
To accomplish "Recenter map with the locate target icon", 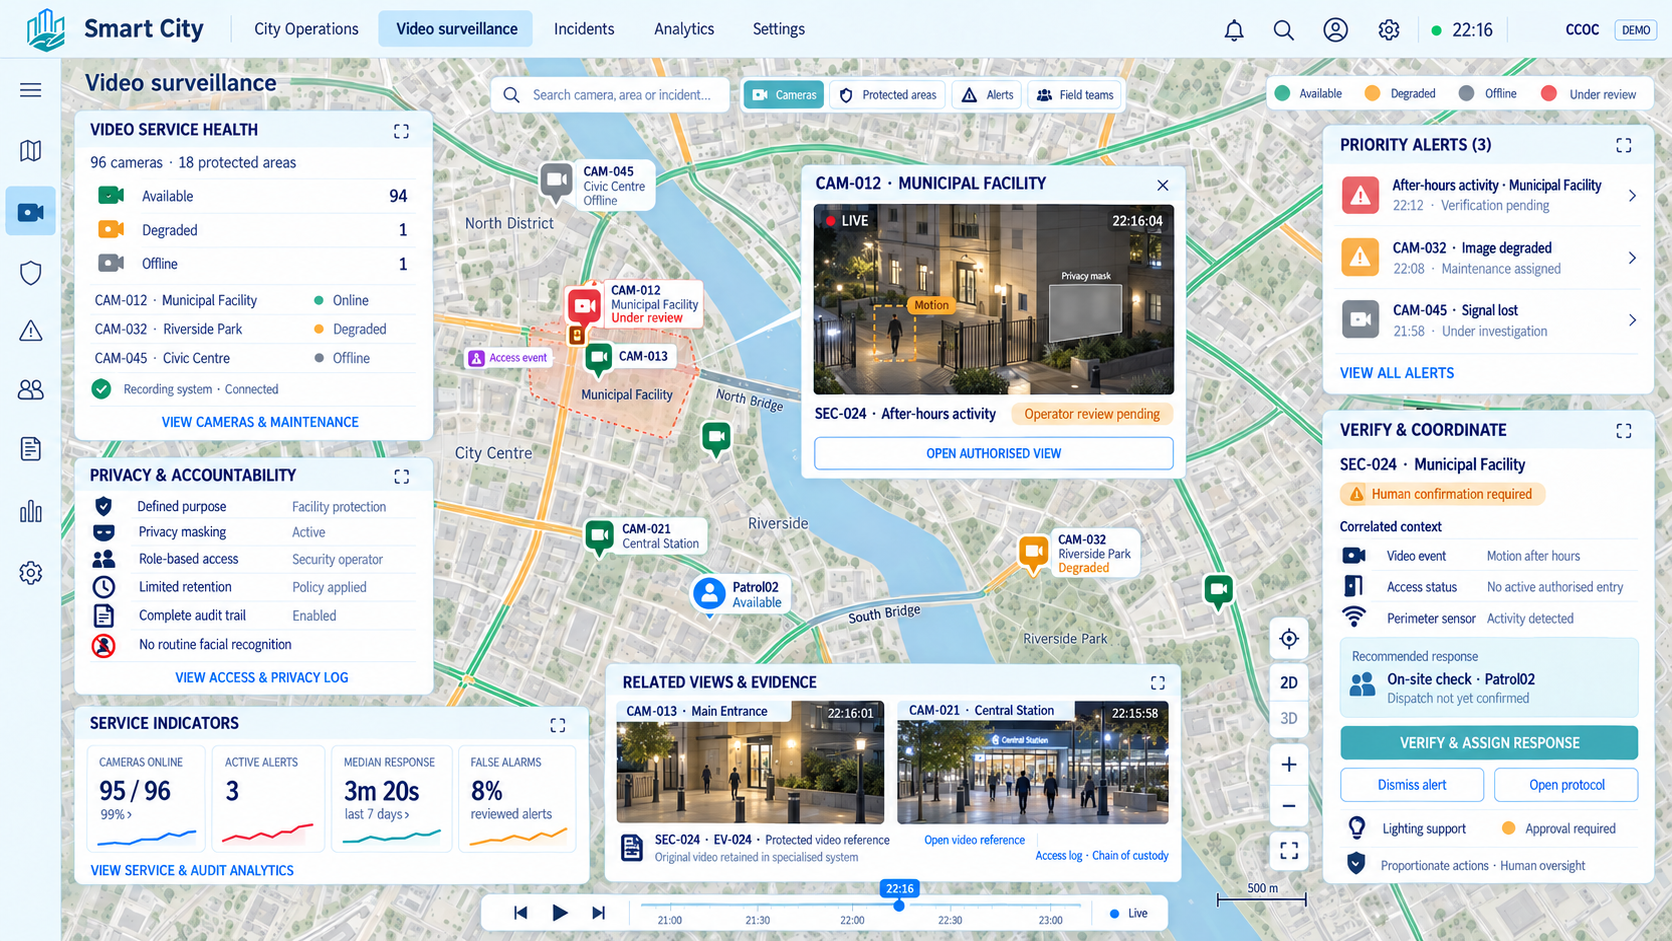I will [x=1289, y=639].
